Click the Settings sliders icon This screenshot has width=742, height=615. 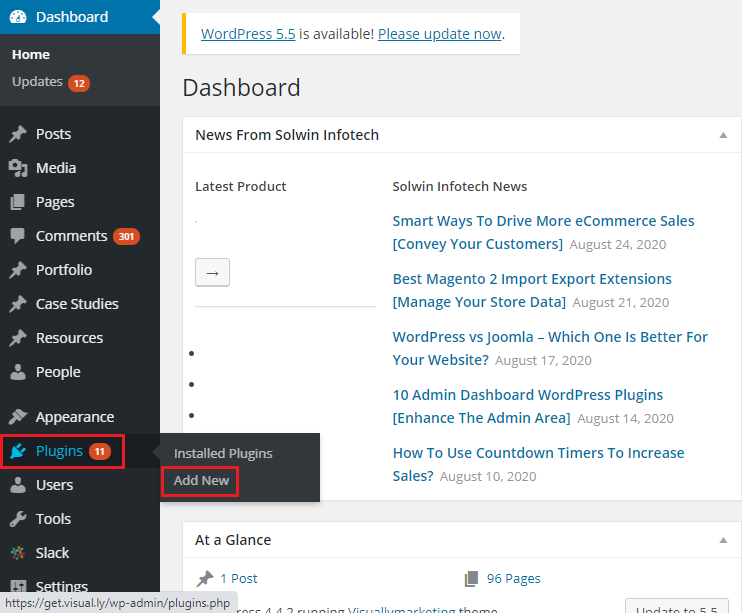18,587
